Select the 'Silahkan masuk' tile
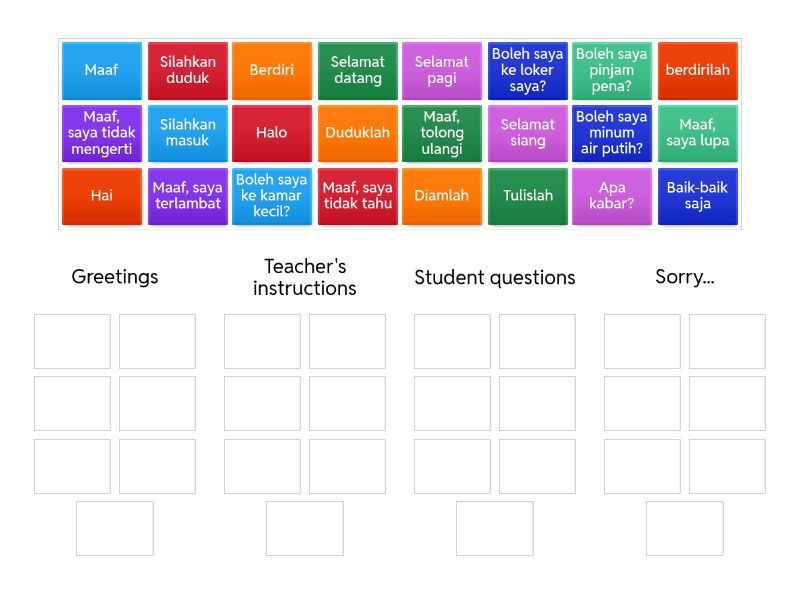Viewport: 800px width, 600px height. [187, 133]
